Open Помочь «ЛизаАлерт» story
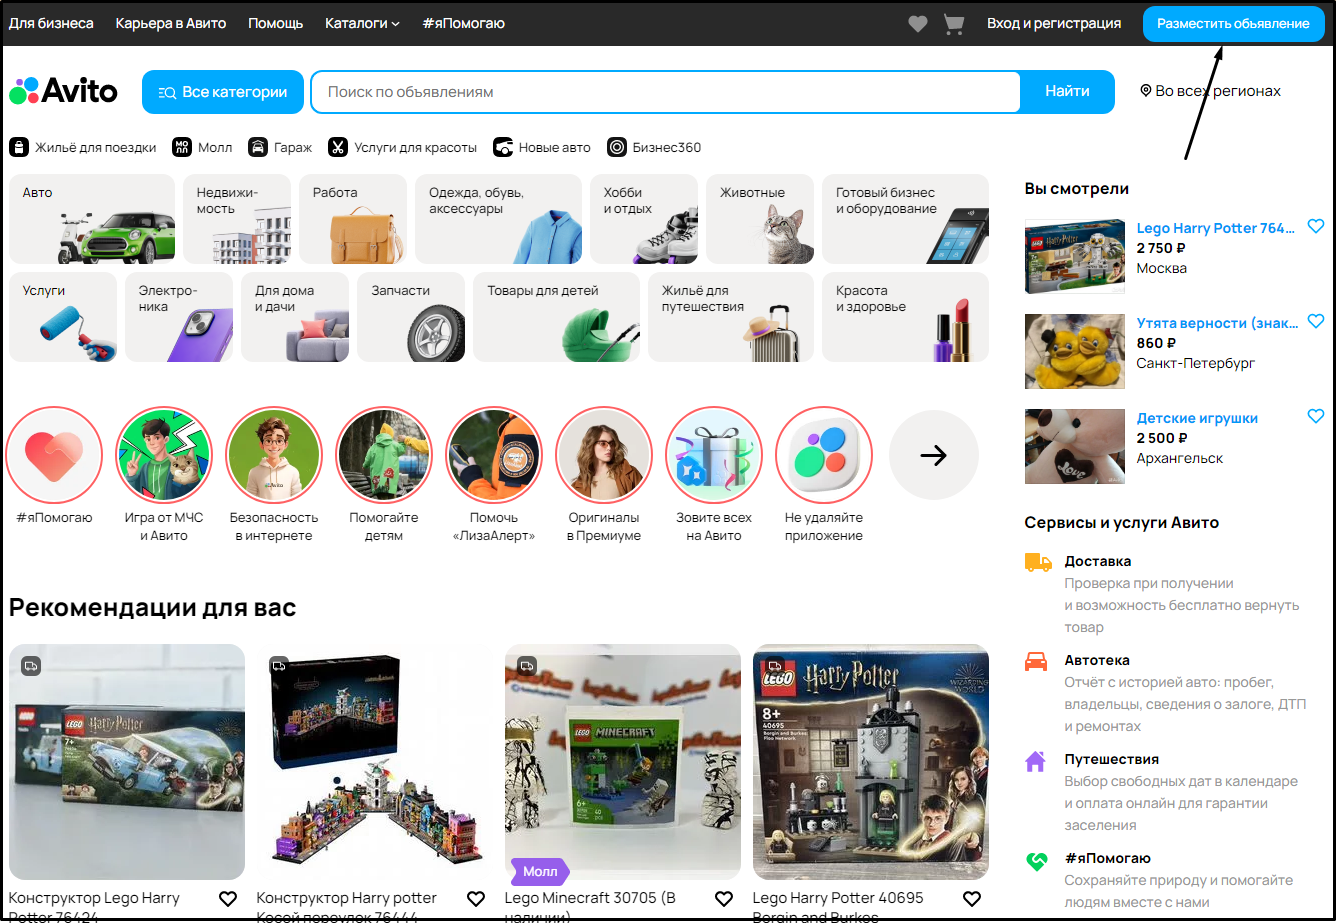This screenshot has width=1336, height=923. [494, 454]
